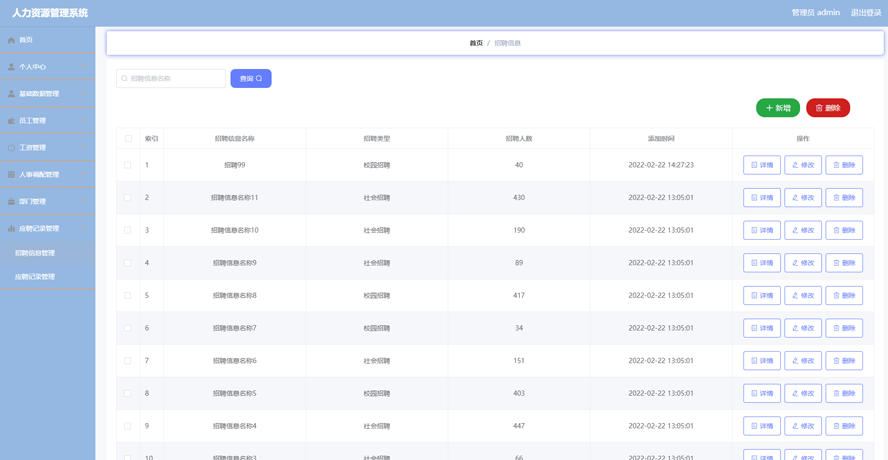Click the green 新增 add button
Screen dimensions: 888x460
coord(778,108)
